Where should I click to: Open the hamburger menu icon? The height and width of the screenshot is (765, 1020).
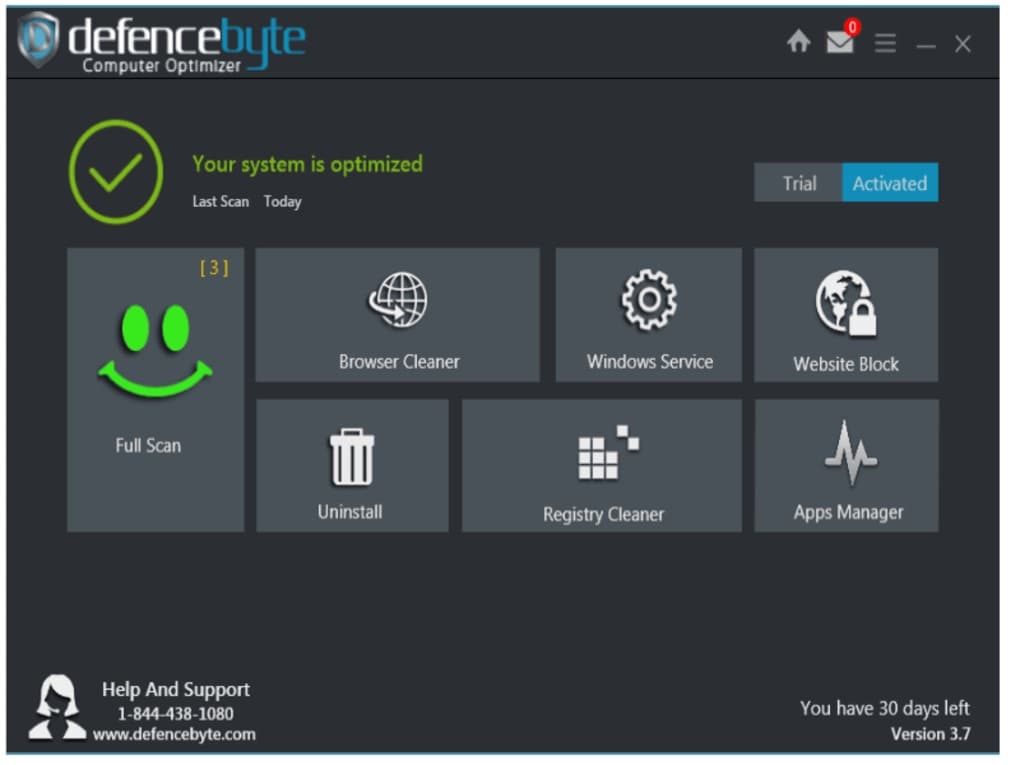[x=885, y=44]
